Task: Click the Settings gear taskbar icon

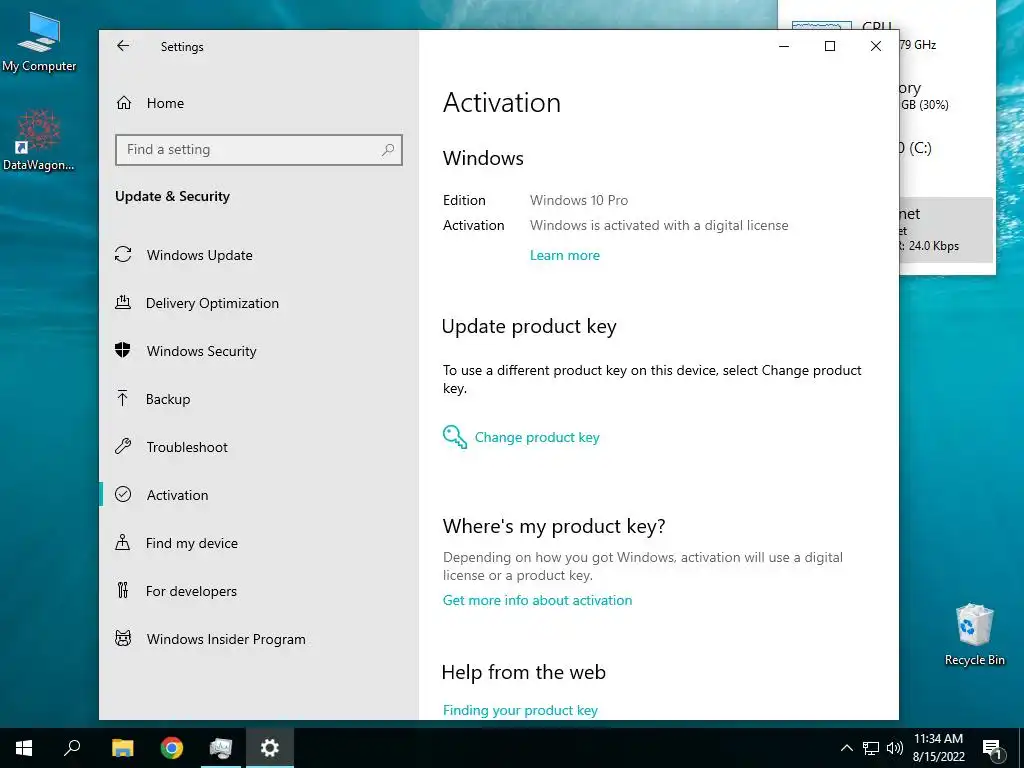Action: pos(270,748)
